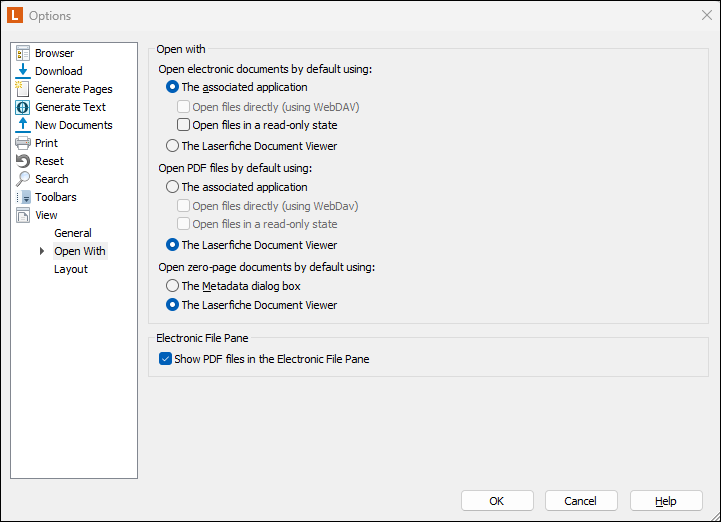Click the Help button
721x522 pixels.
tap(666, 500)
